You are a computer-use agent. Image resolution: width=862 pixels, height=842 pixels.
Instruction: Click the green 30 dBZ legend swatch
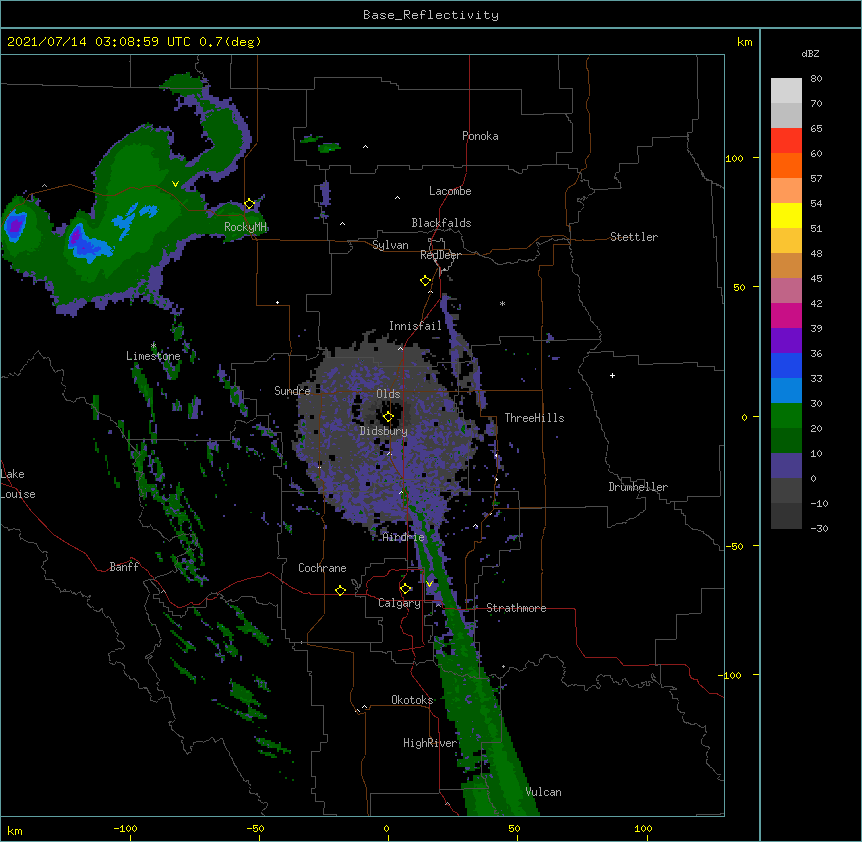pos(786,416)
